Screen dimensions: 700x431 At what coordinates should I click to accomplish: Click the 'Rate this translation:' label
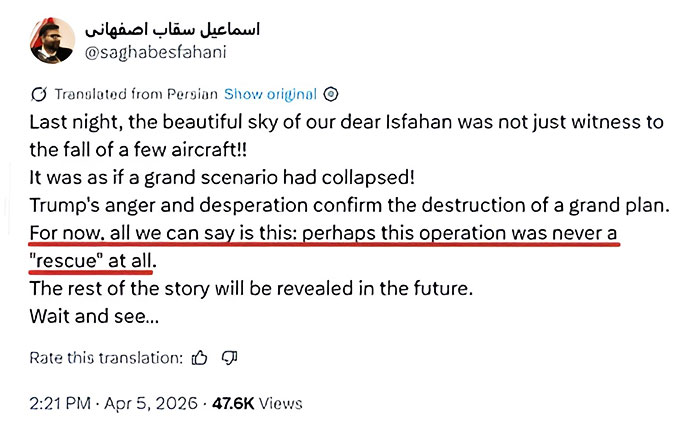[x=106, y=358]
